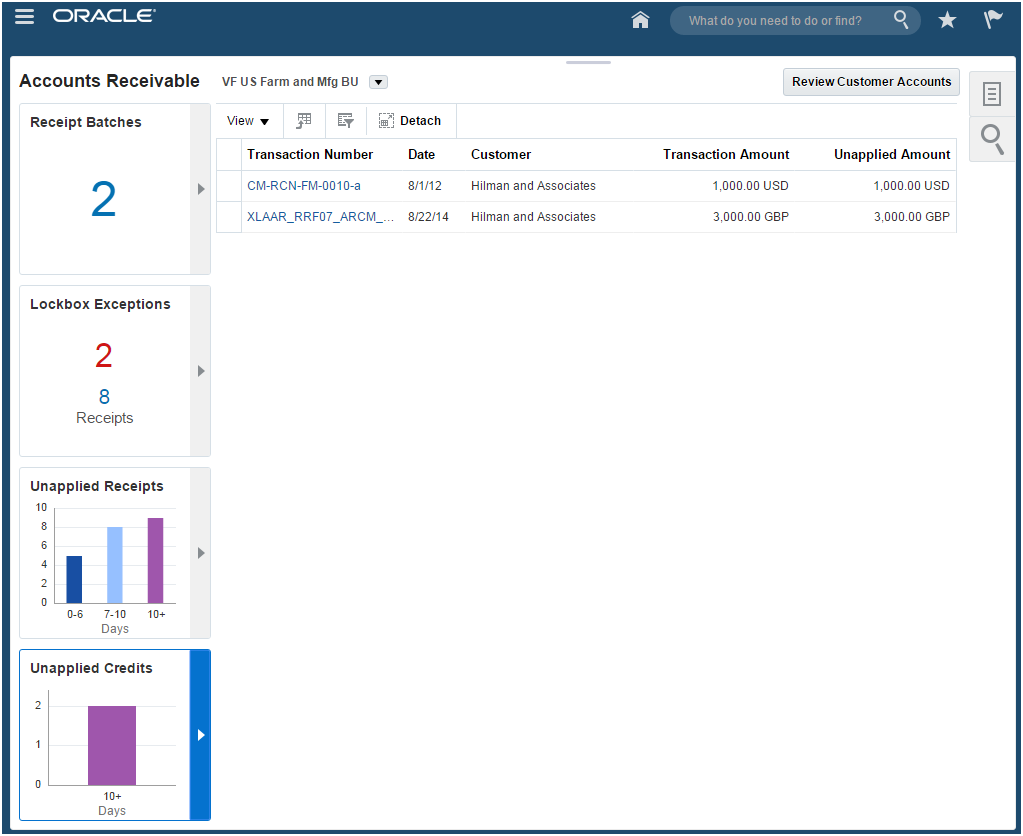This screenshot has width=1023, height=836.
Task: Click Review Customer Accounts button
Action: tap(871, 82)
